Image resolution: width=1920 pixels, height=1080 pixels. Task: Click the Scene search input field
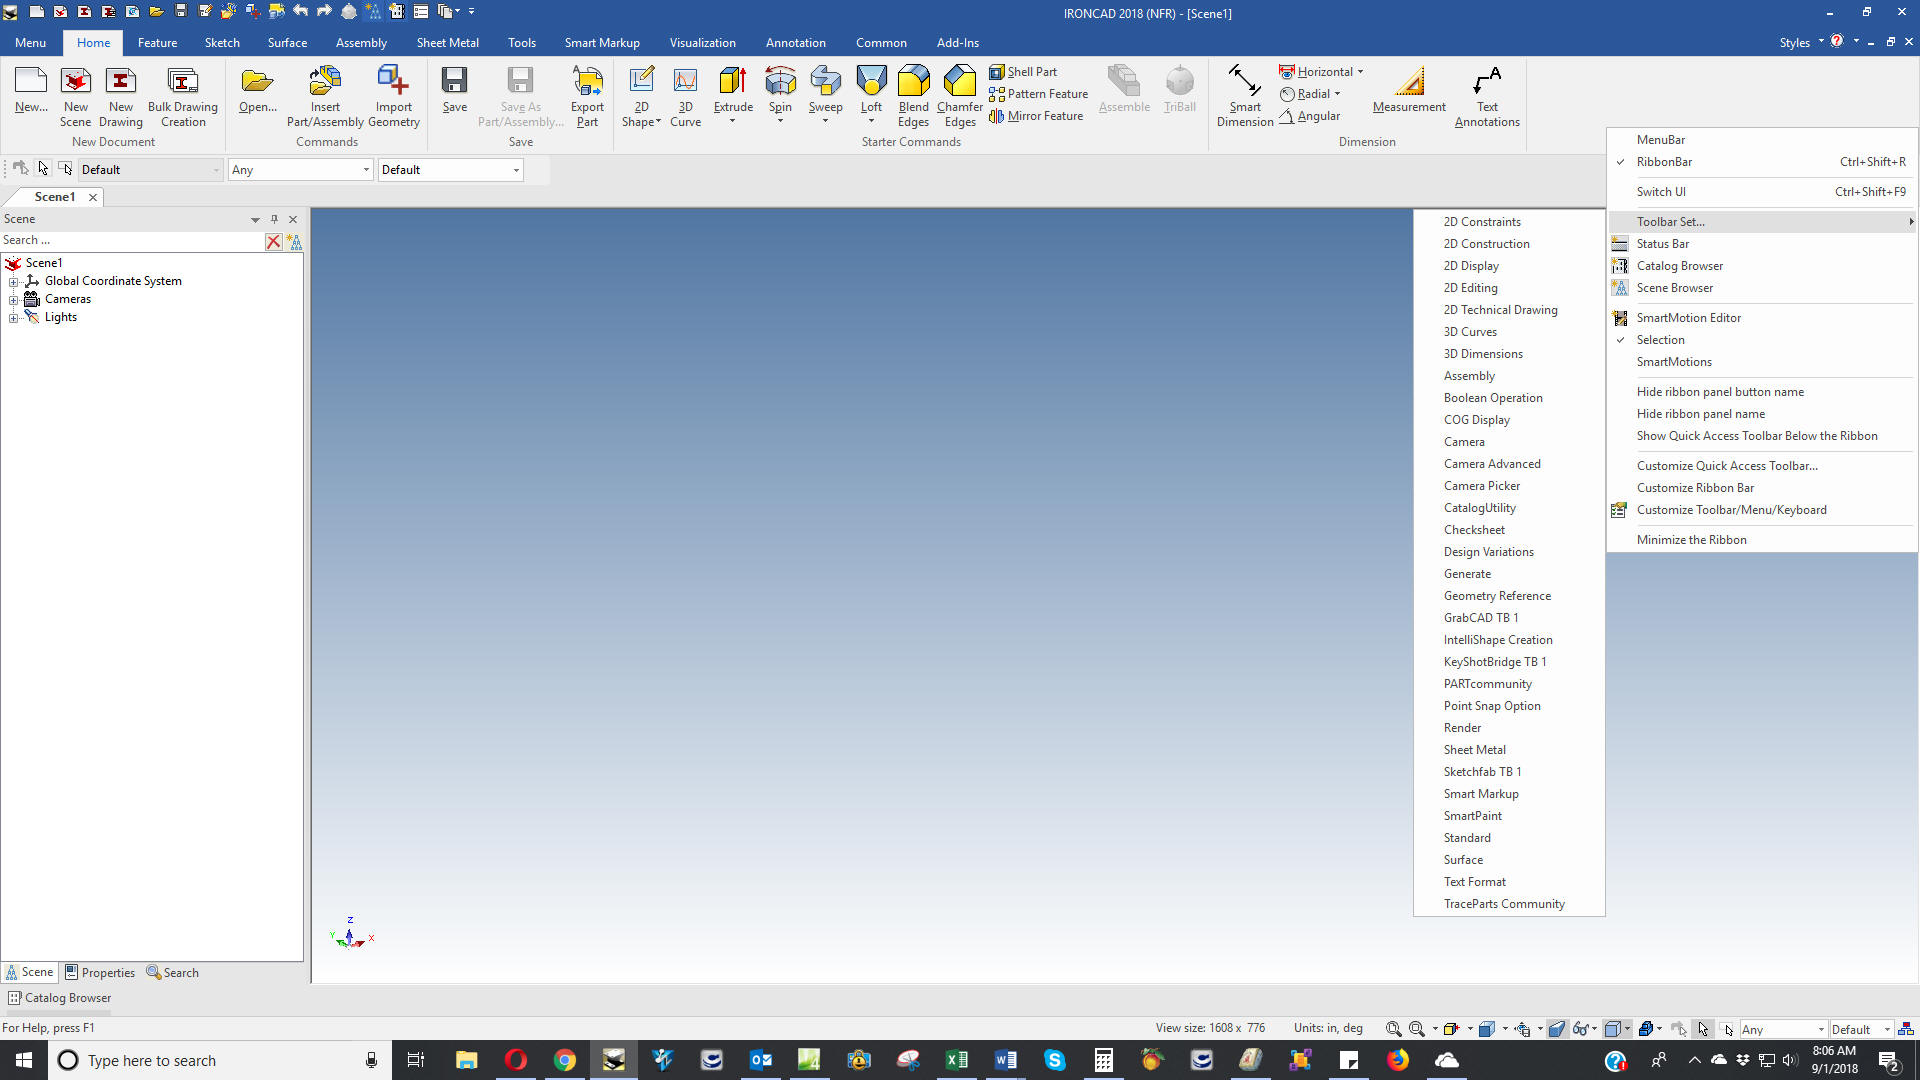click(x=132, y=241)
